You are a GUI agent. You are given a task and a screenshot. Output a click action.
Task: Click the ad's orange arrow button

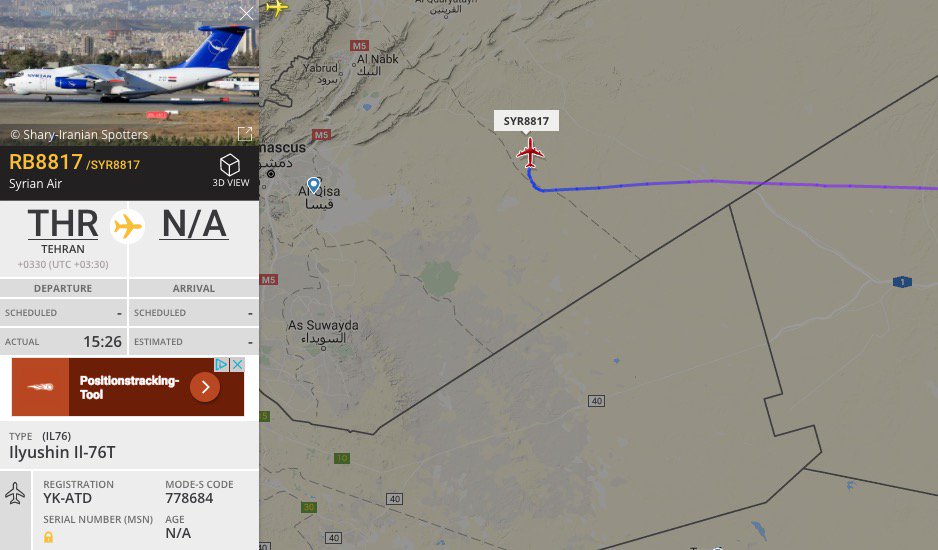[205, 387]
